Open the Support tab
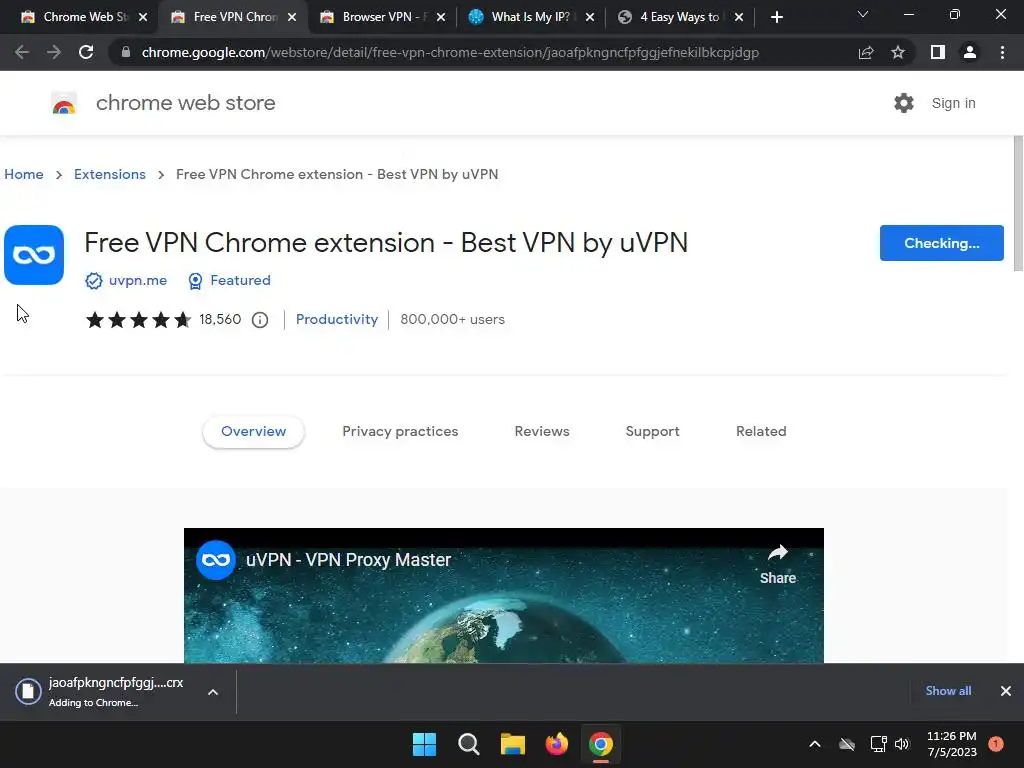Screen dimensions: 1024x768 coord(652,432)
